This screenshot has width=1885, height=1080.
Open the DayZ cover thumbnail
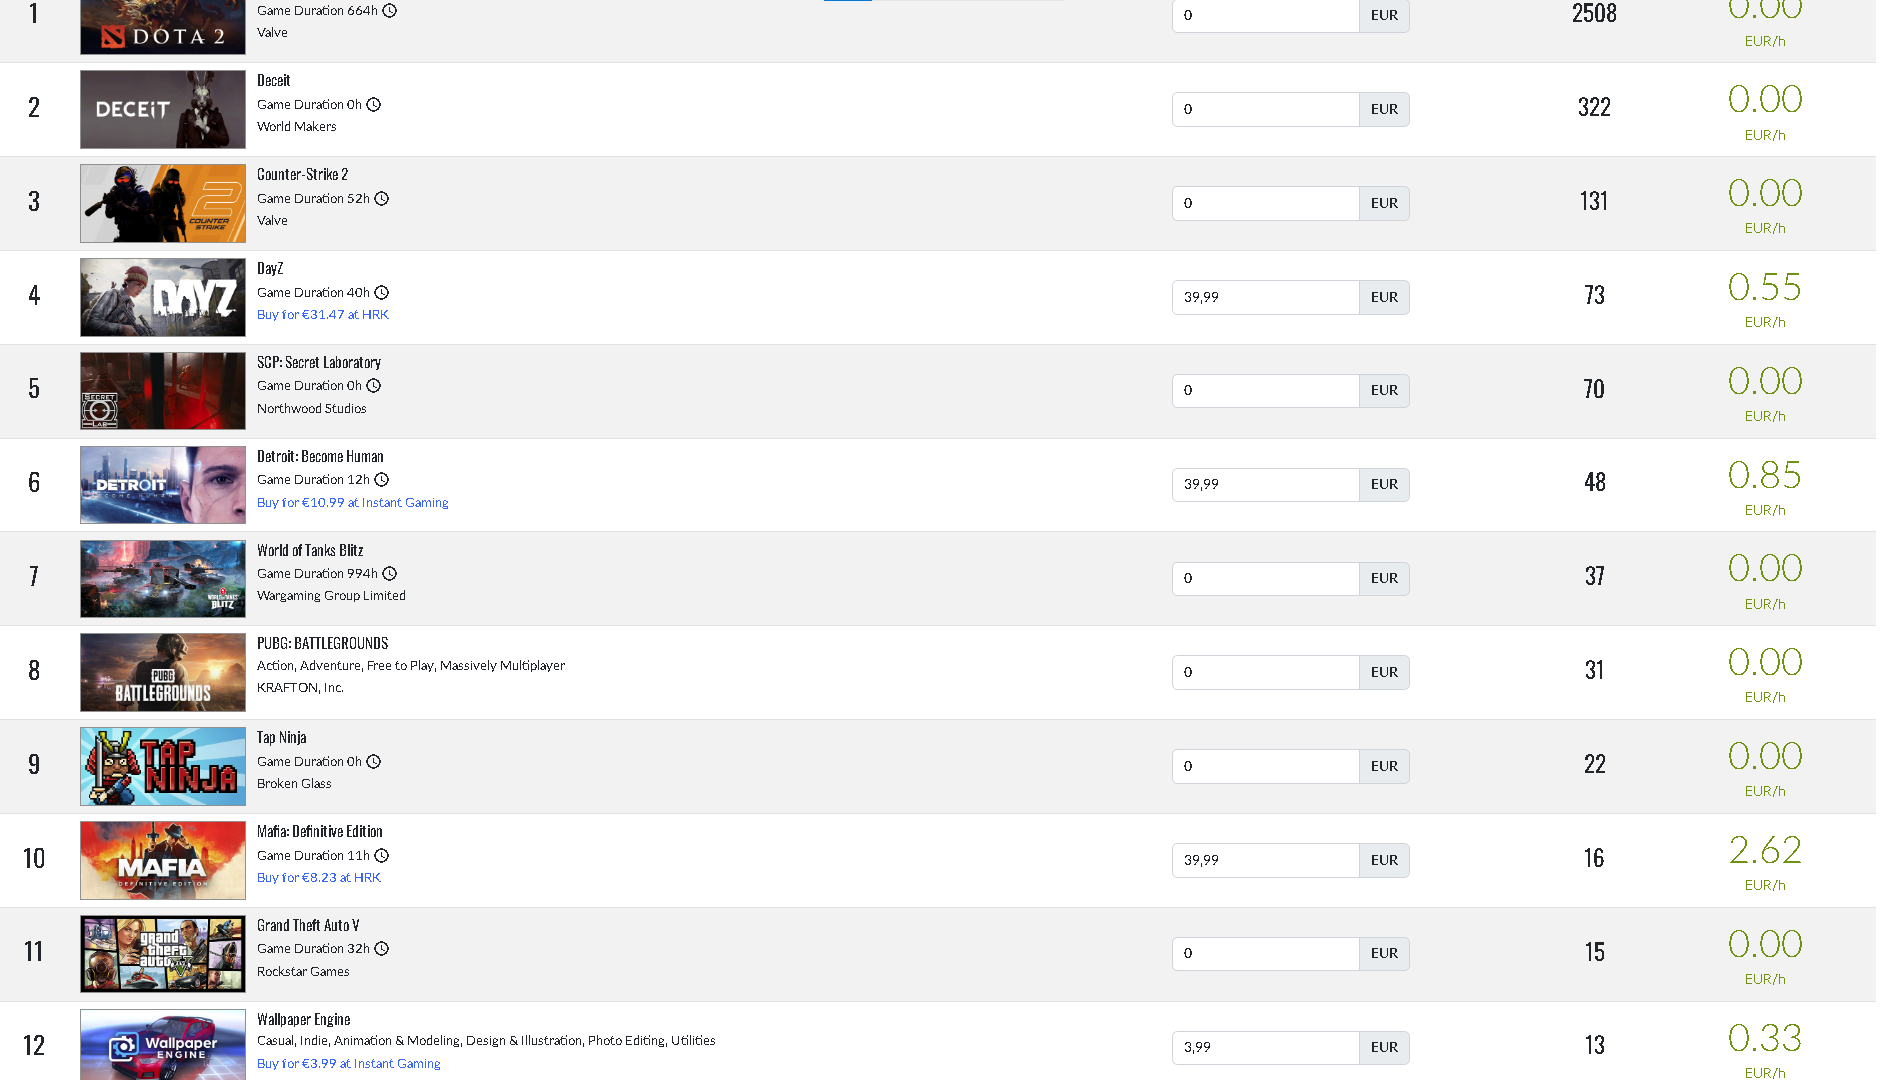click(x=163, y=297)
